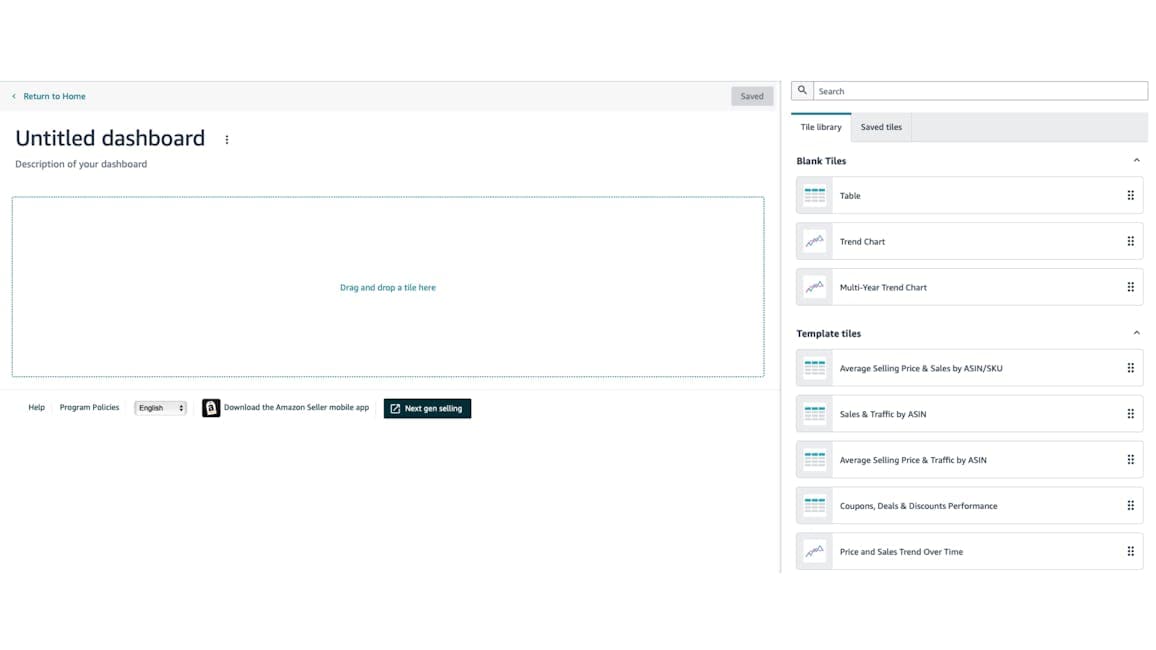The height and width of the screenshot is (650, 1156).
Task: Select Average Selling Price & Traffic by ASIN label
Action: point(913,460)
